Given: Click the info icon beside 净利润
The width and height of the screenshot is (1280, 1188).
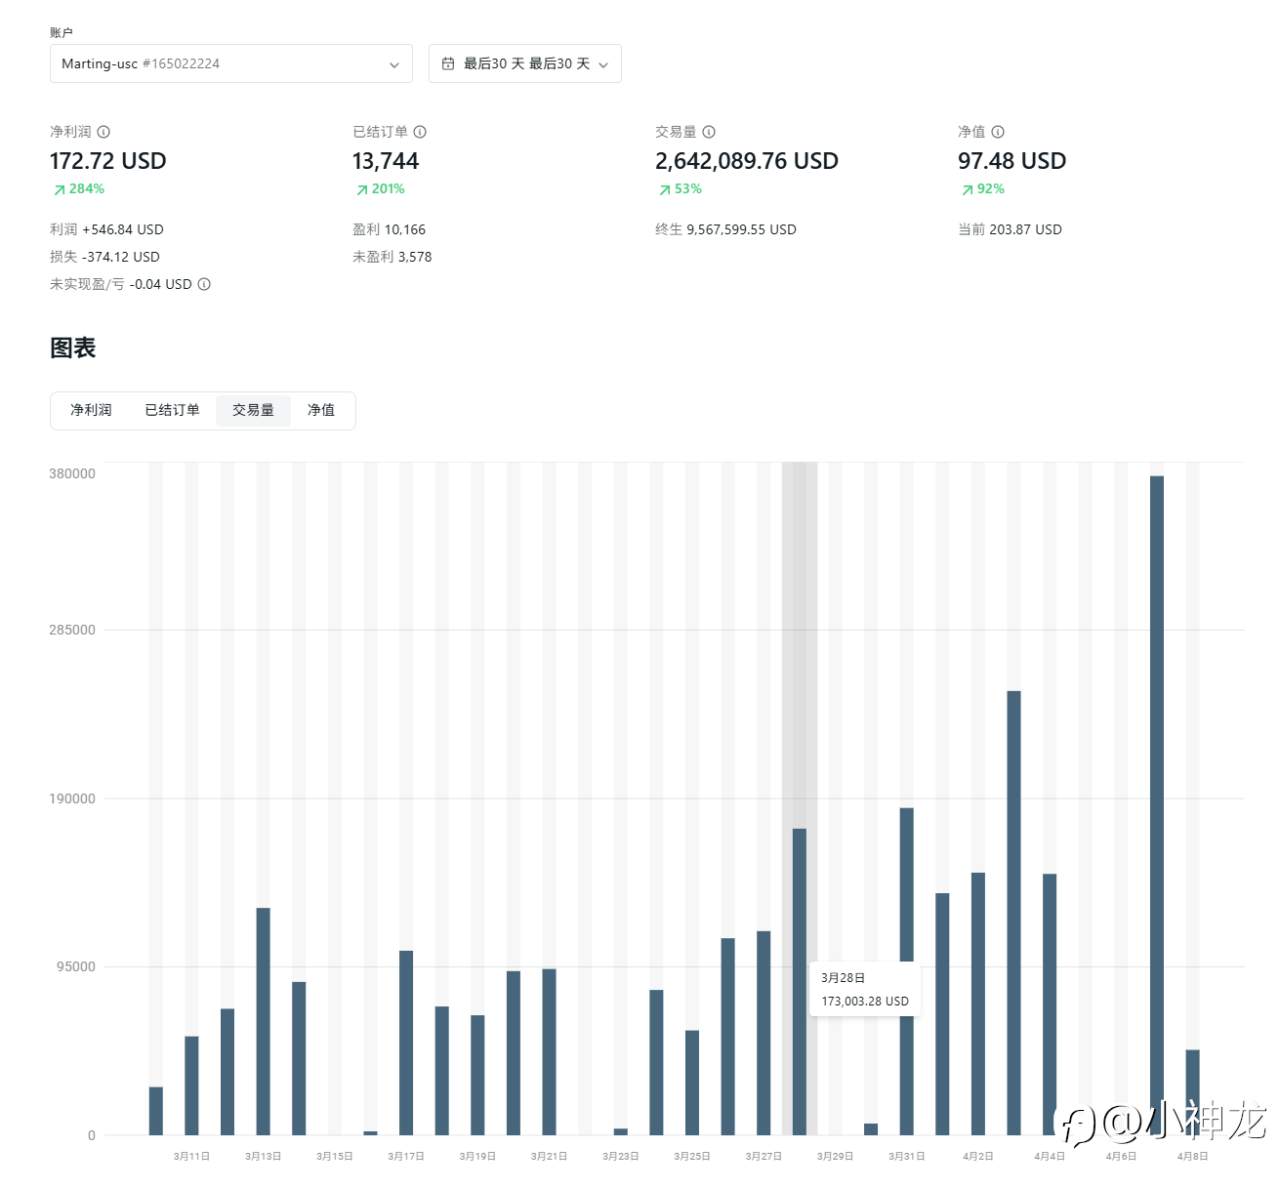Looking at the screenshot, I should (104, 132).
